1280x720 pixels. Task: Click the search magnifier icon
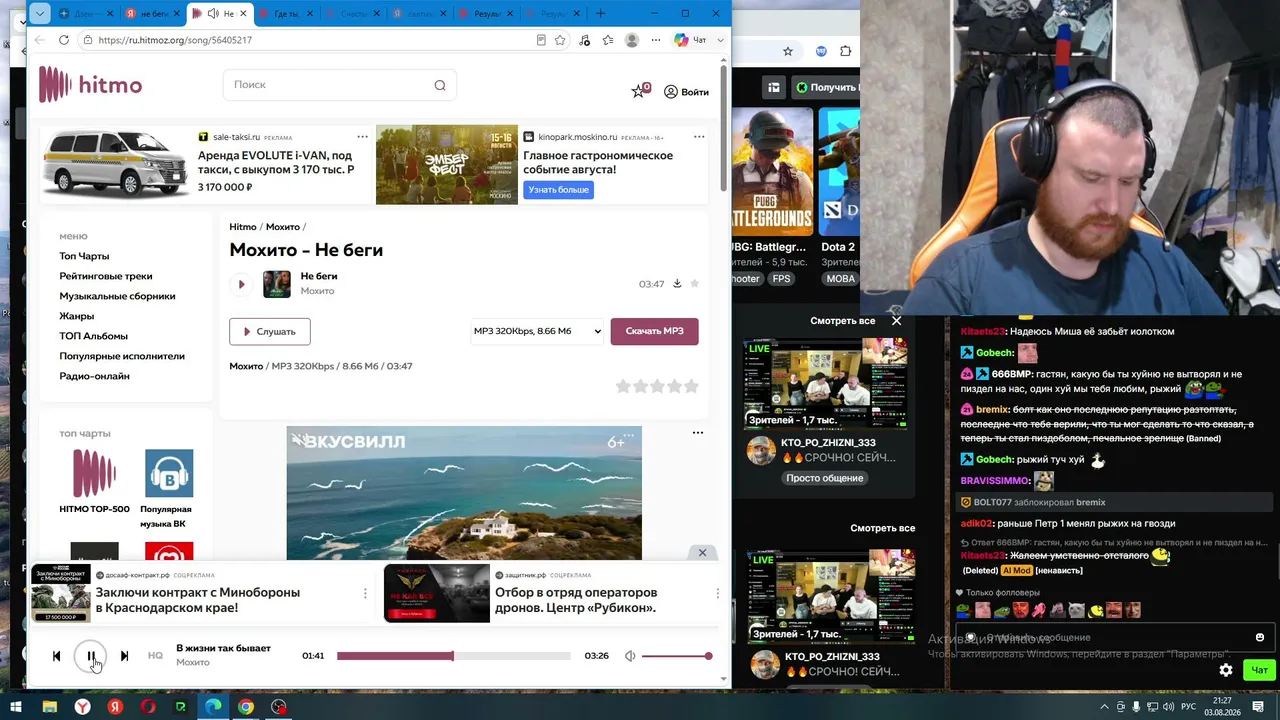click(x=440, y=85)
